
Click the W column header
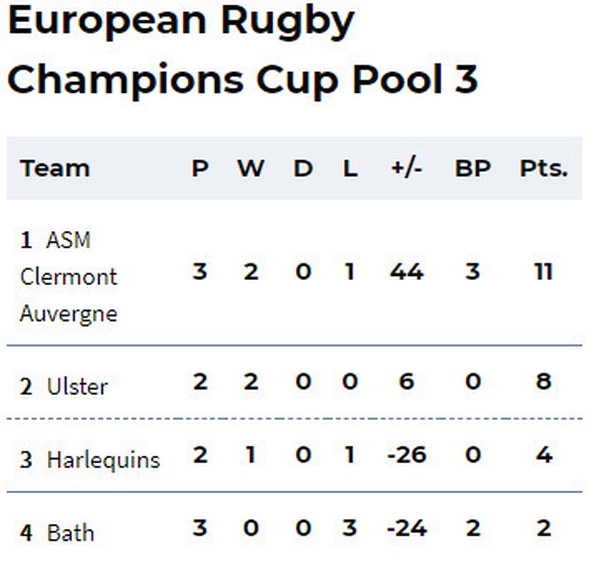[x=251, y=168]
